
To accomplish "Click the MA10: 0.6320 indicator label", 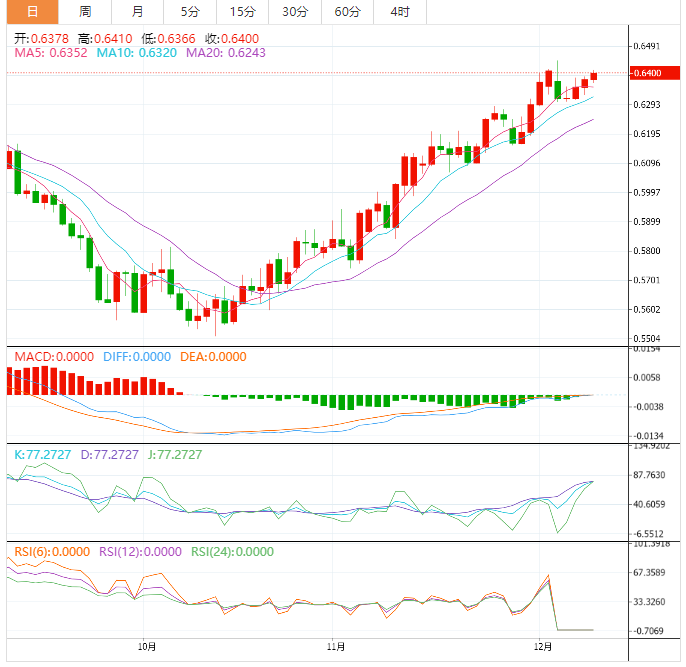I will [136, 53].
